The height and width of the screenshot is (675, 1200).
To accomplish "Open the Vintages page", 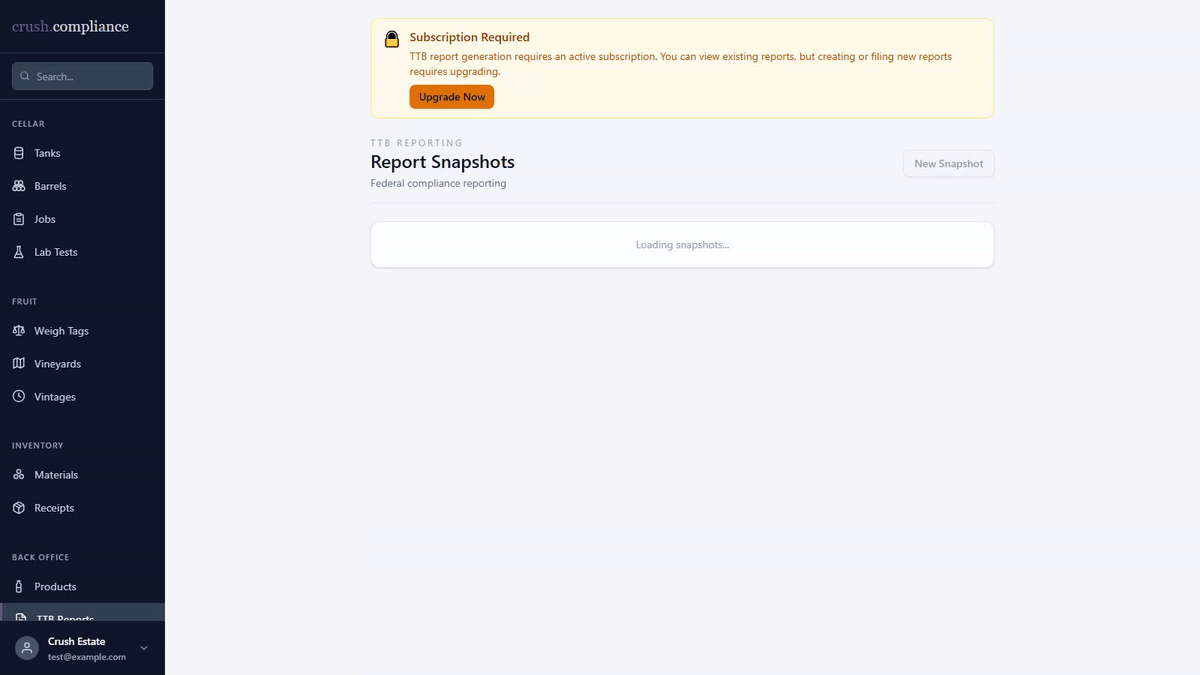I will point(82,397).
